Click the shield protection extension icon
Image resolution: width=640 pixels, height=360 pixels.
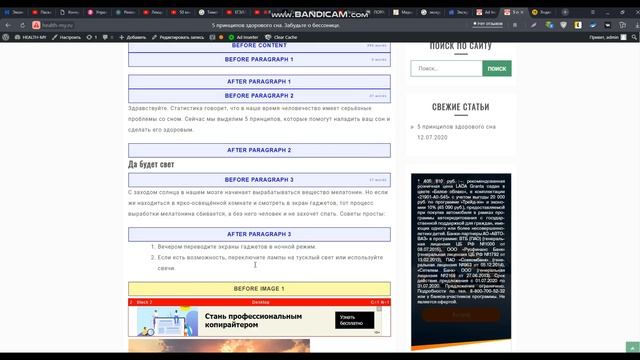coord(564,25)
